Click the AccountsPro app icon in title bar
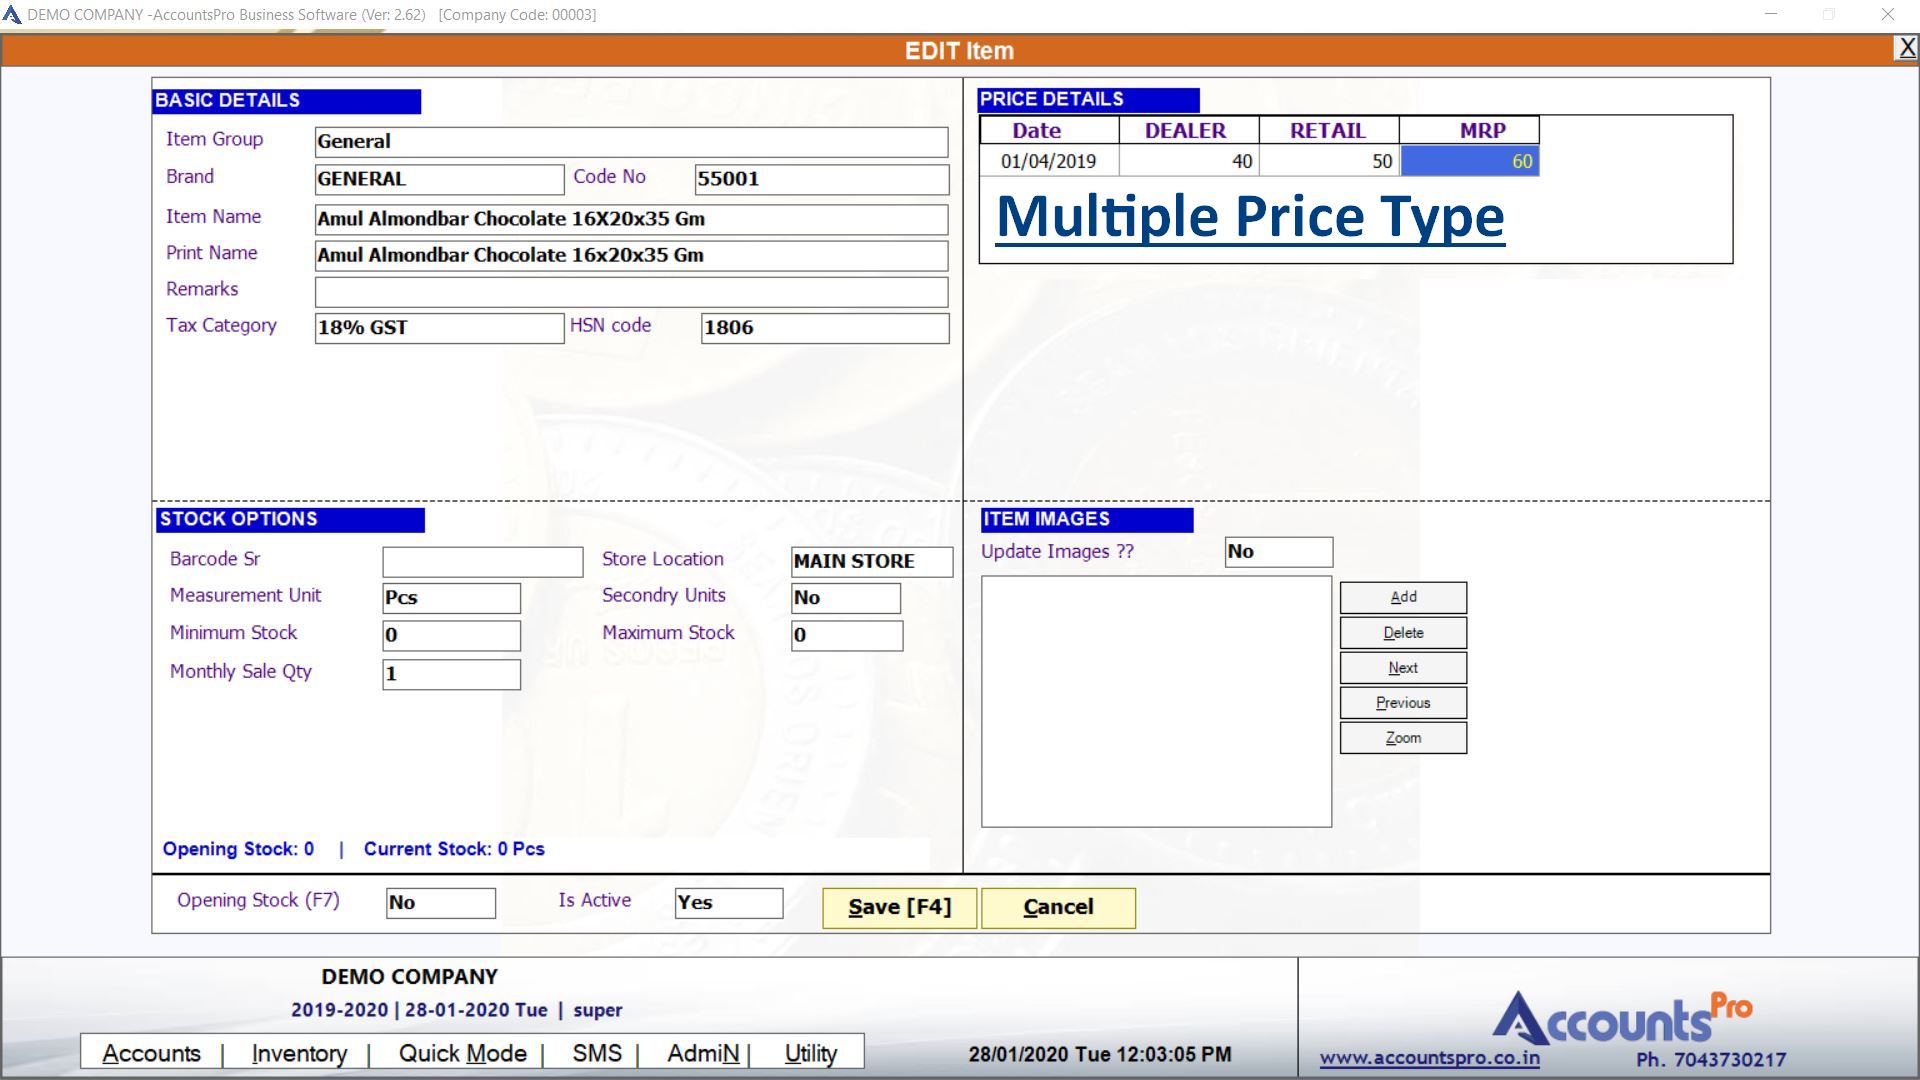 12,15
